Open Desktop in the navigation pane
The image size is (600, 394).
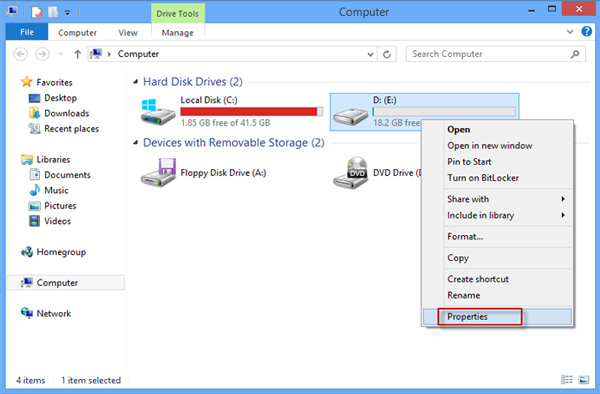pos(53,98)
